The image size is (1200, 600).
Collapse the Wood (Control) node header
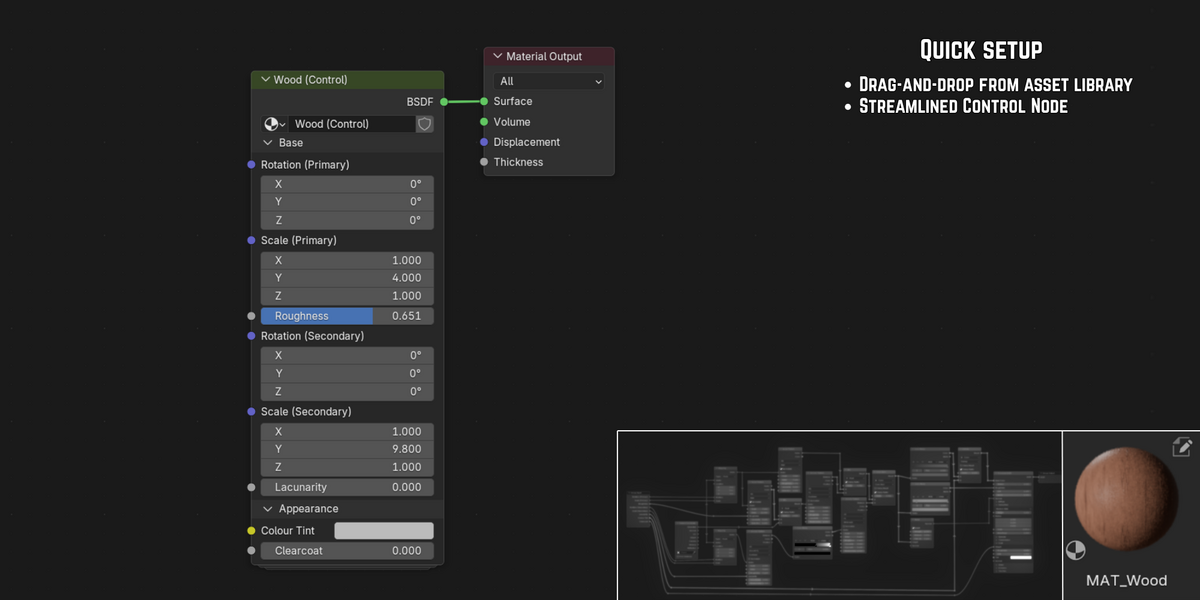click(265, 80)
